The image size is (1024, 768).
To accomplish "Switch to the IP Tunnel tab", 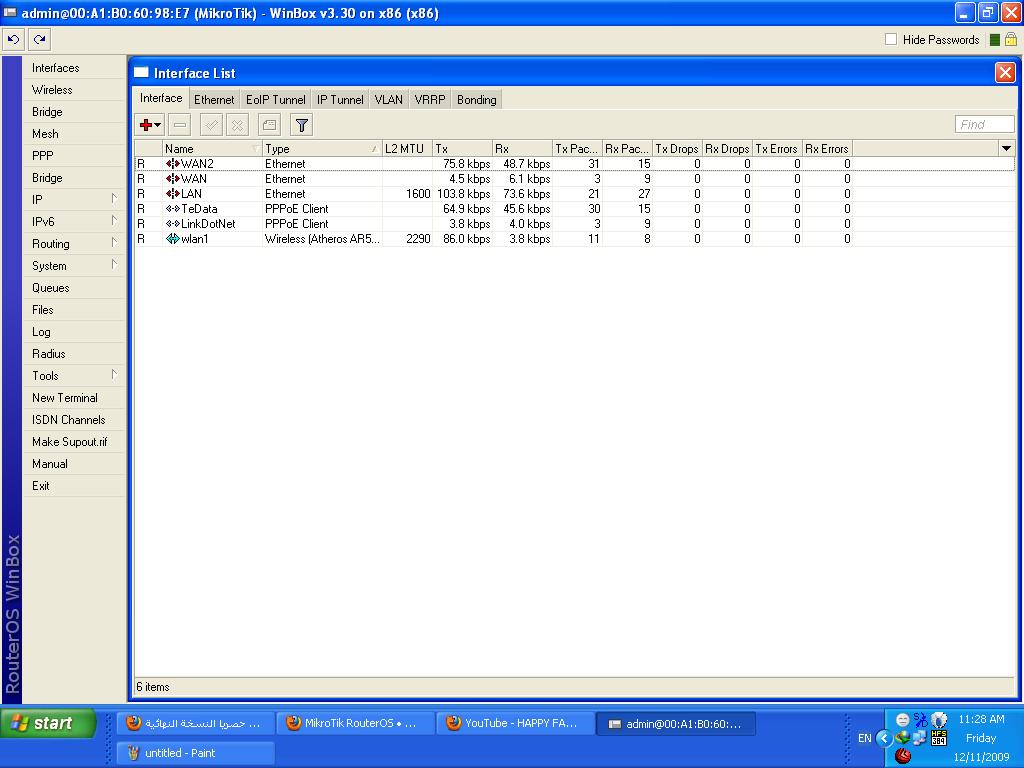I will (340, 100).
